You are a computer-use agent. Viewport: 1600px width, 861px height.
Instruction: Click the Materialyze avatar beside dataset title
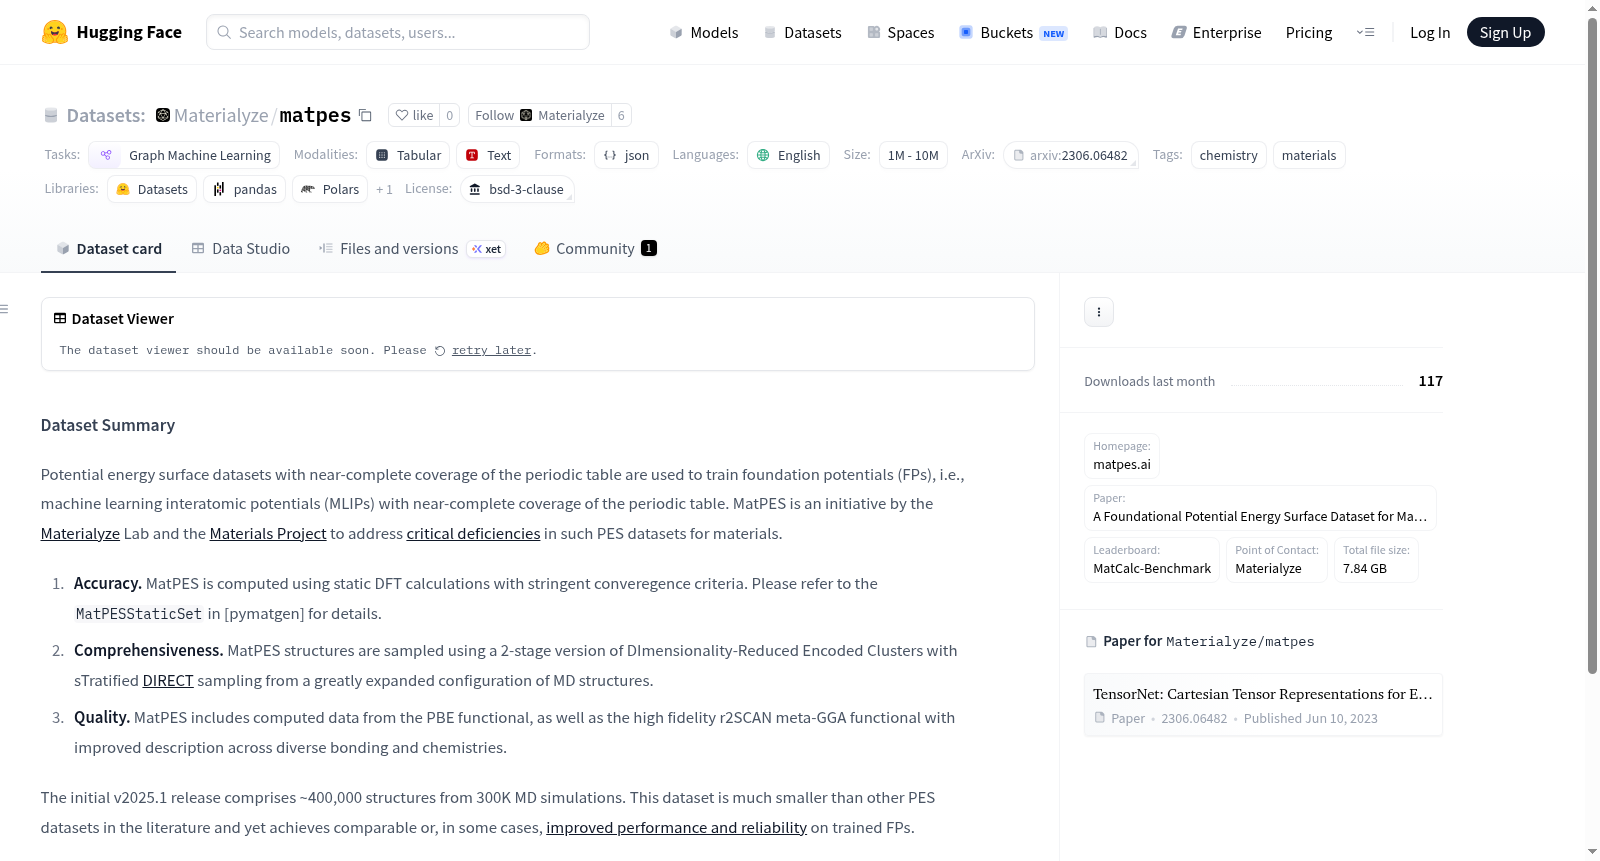pyautogui.click(x=163, y=115)
